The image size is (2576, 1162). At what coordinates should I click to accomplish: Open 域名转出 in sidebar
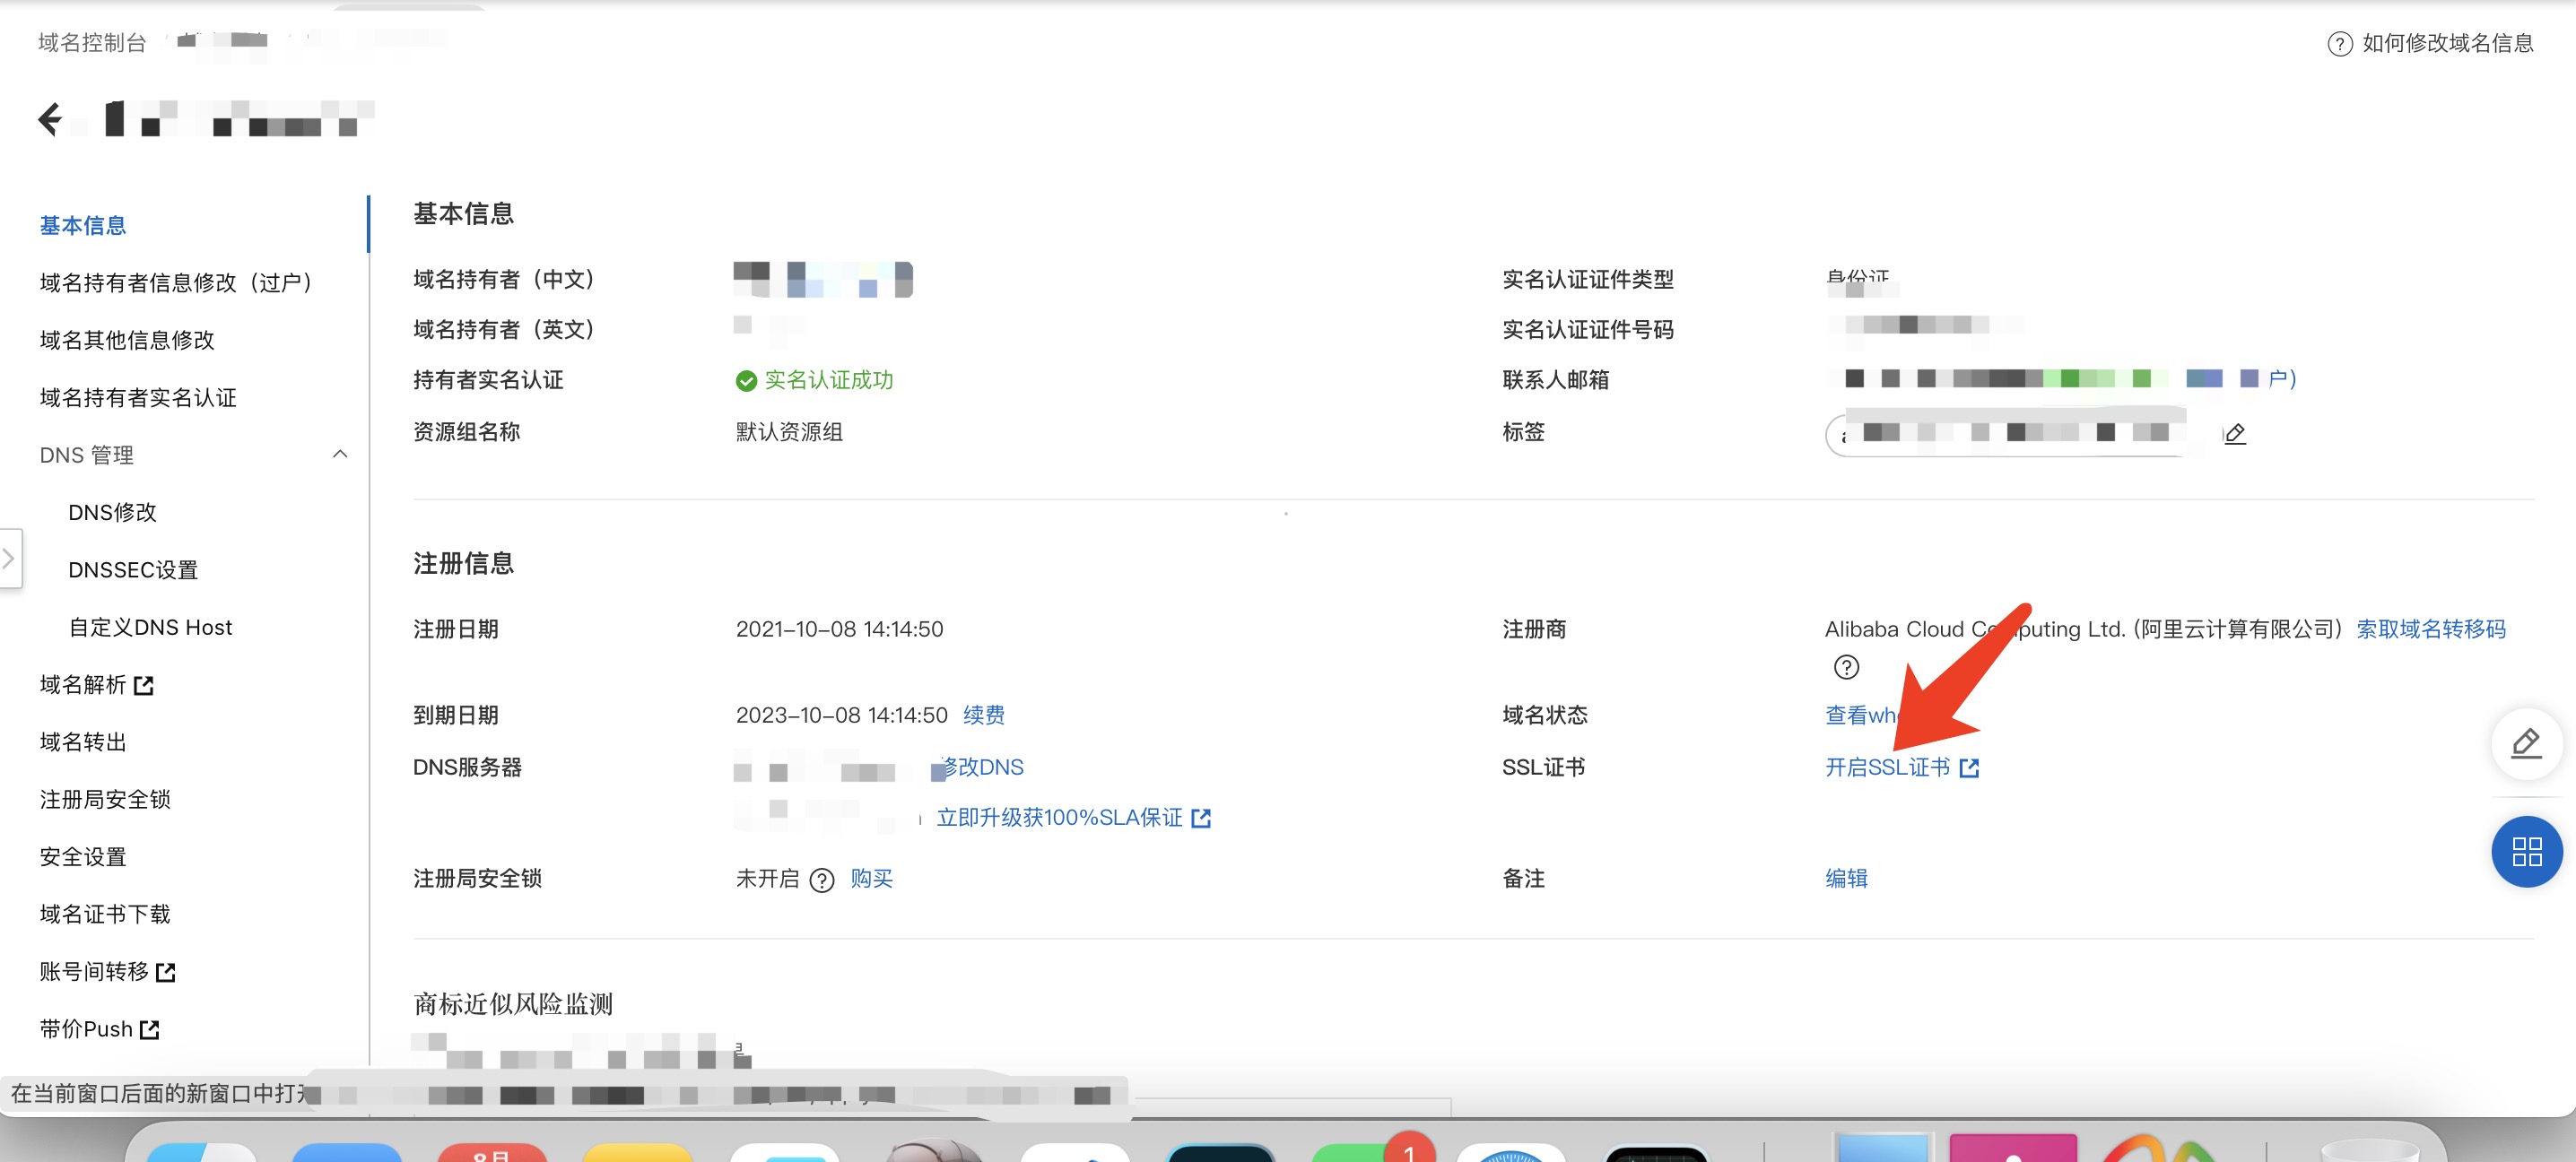click(83, 742)
